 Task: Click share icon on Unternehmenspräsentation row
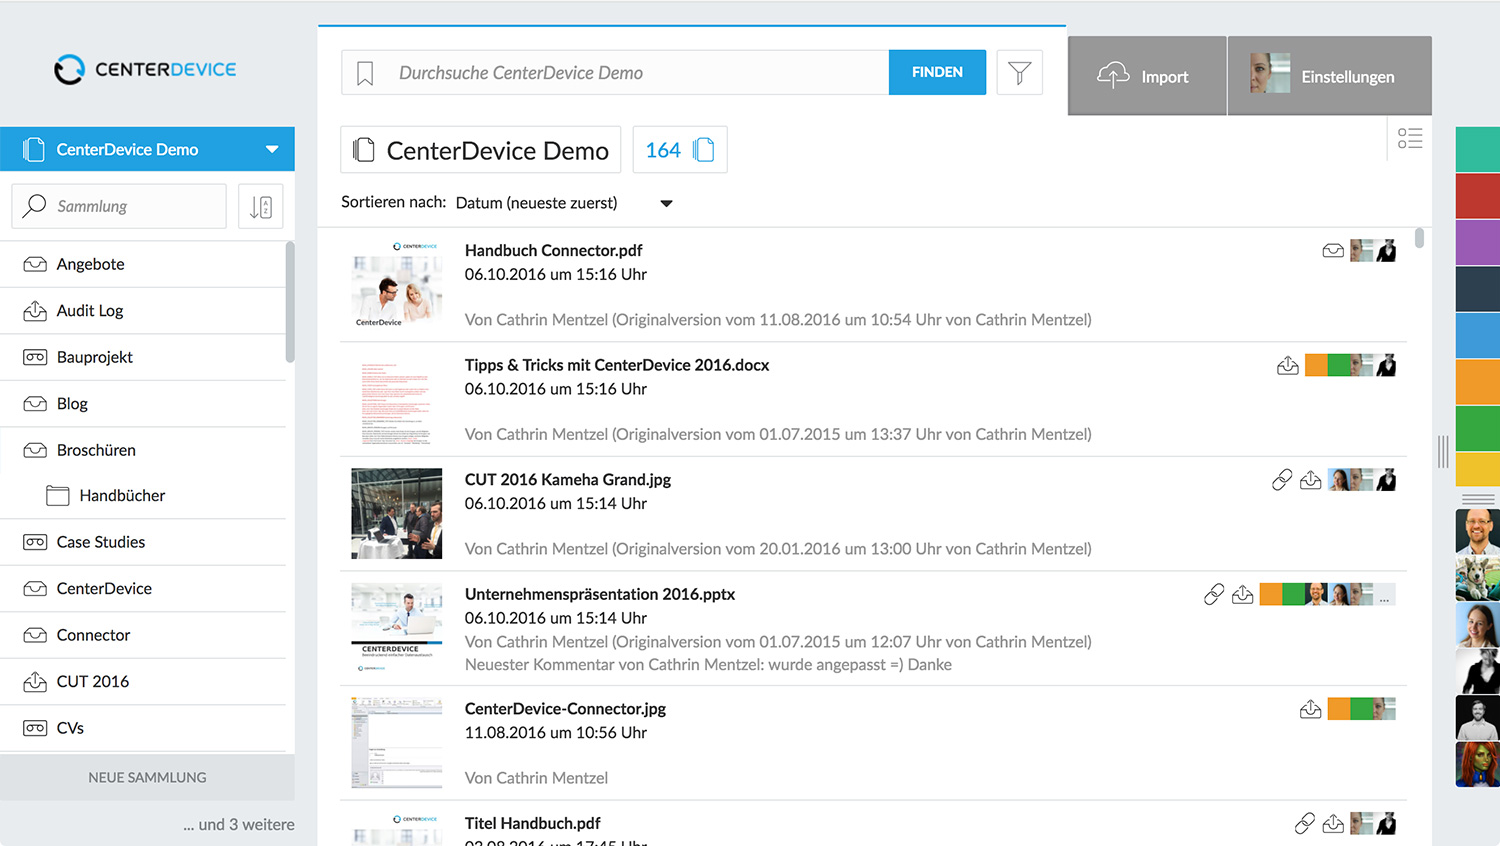click(x=1243, y=595)
